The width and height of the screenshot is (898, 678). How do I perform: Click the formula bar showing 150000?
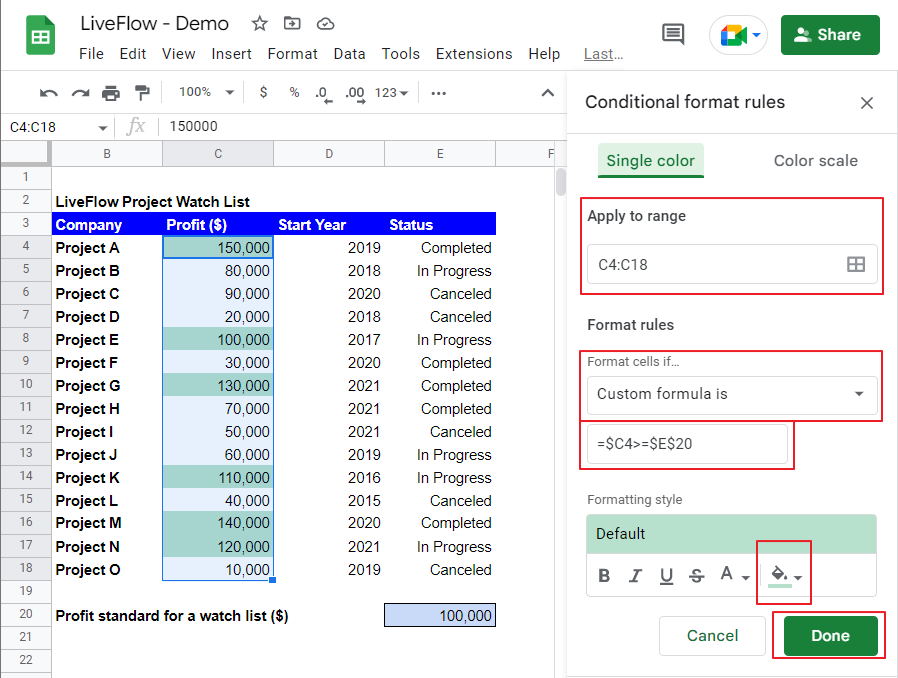coord(361,127)
